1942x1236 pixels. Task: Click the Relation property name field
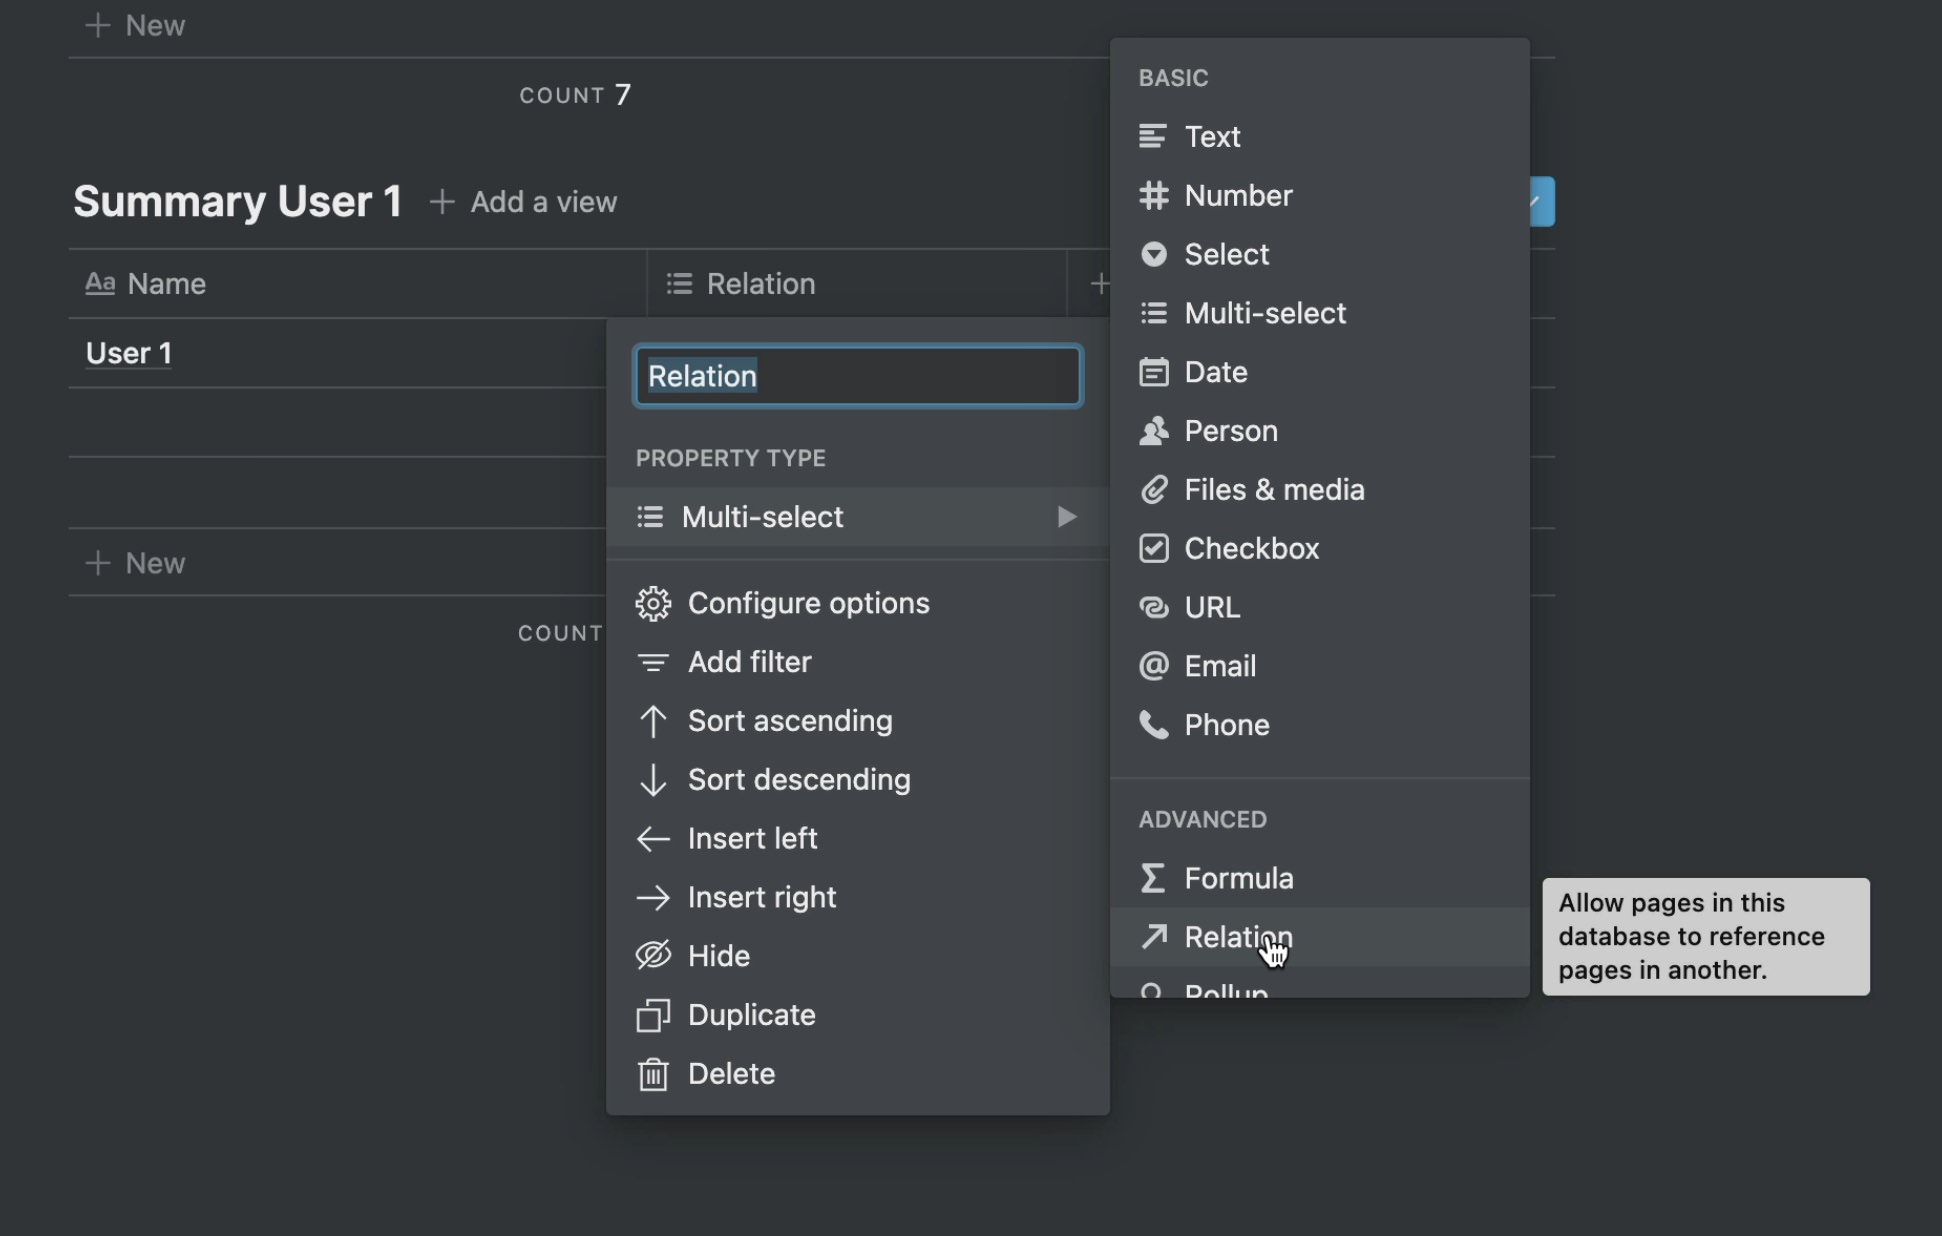858,376
